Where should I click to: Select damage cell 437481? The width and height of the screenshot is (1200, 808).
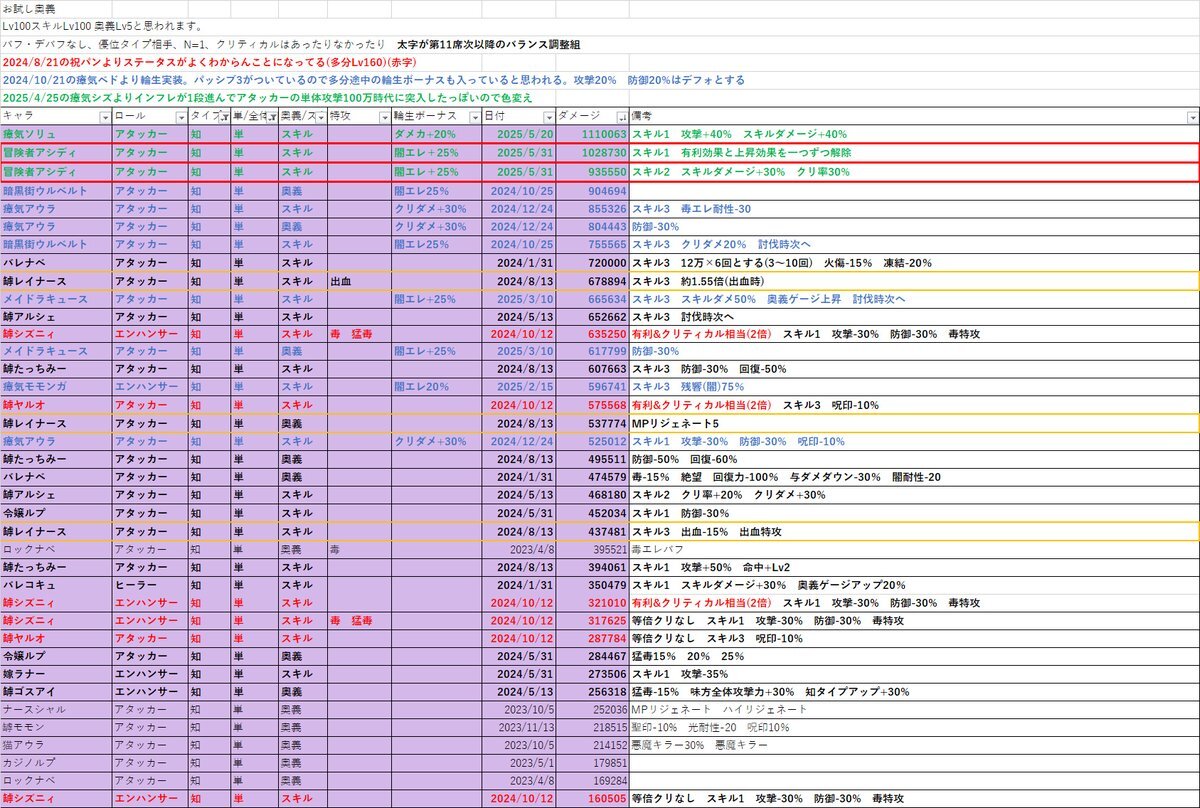(x=592, y=531)
